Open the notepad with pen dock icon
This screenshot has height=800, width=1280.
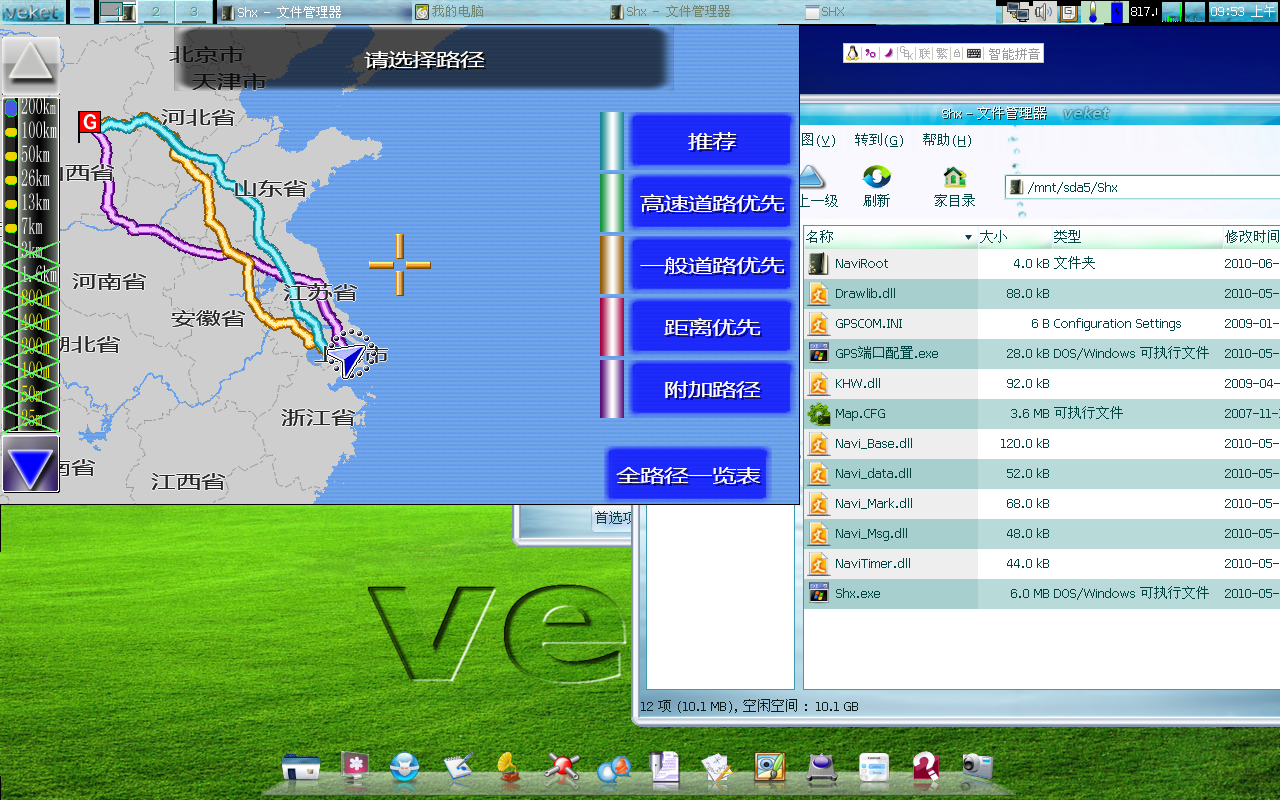coord(457,767)
